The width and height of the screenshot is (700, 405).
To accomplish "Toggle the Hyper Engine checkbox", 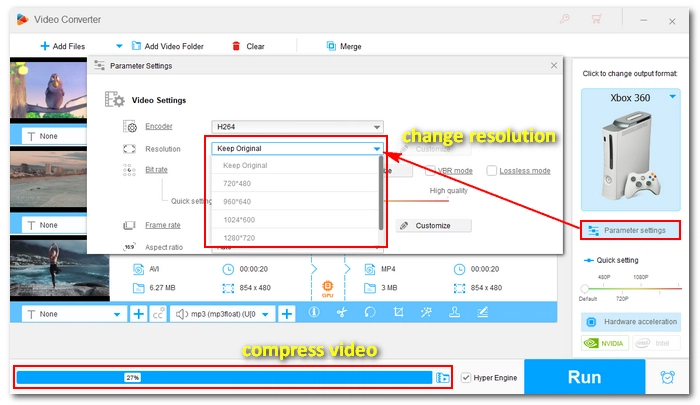I will 466,378.
